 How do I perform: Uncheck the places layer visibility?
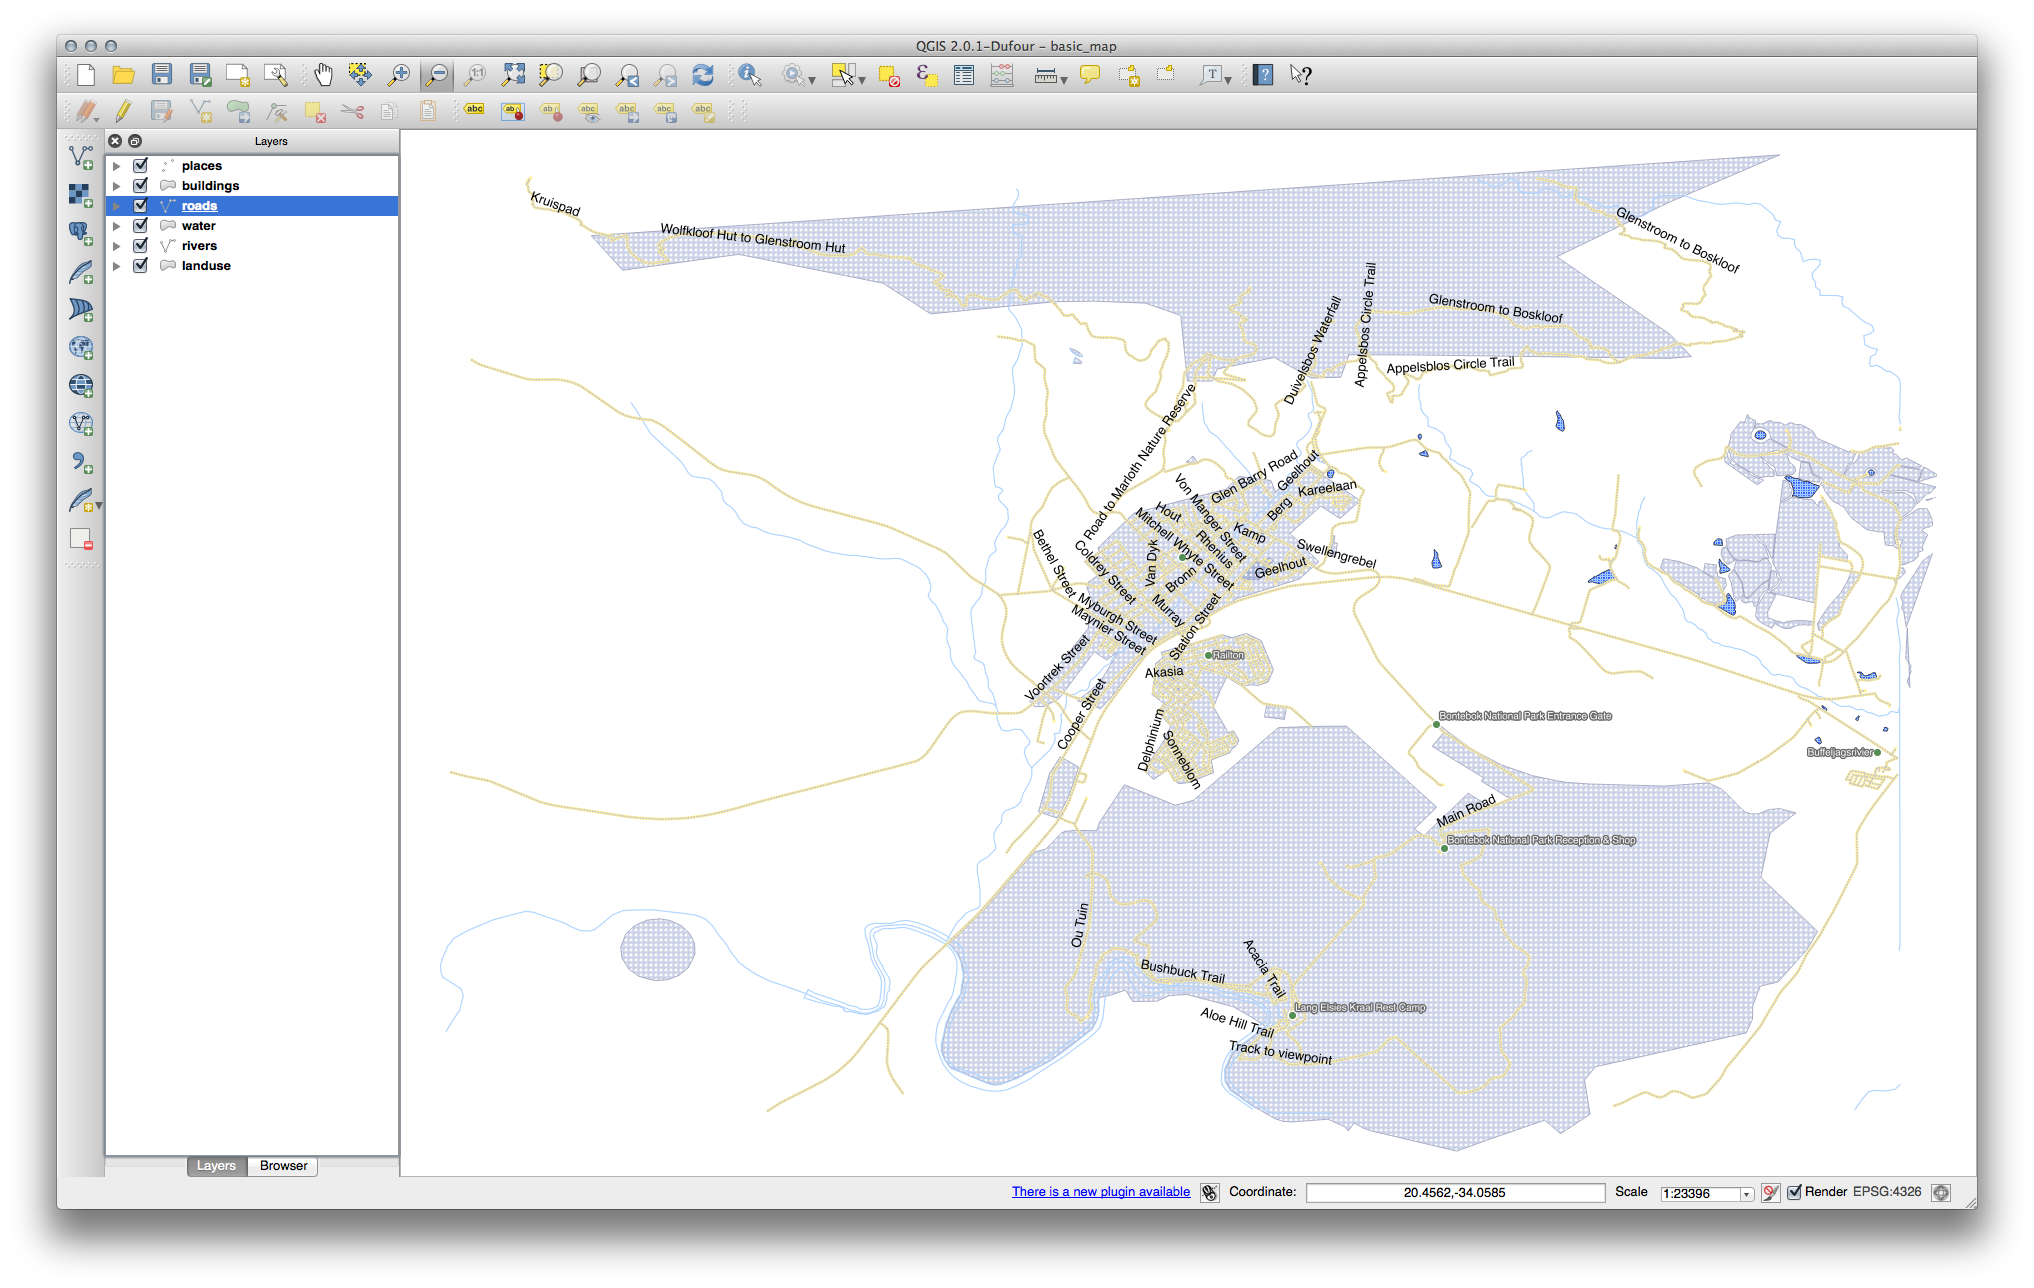tap(141, 166)
